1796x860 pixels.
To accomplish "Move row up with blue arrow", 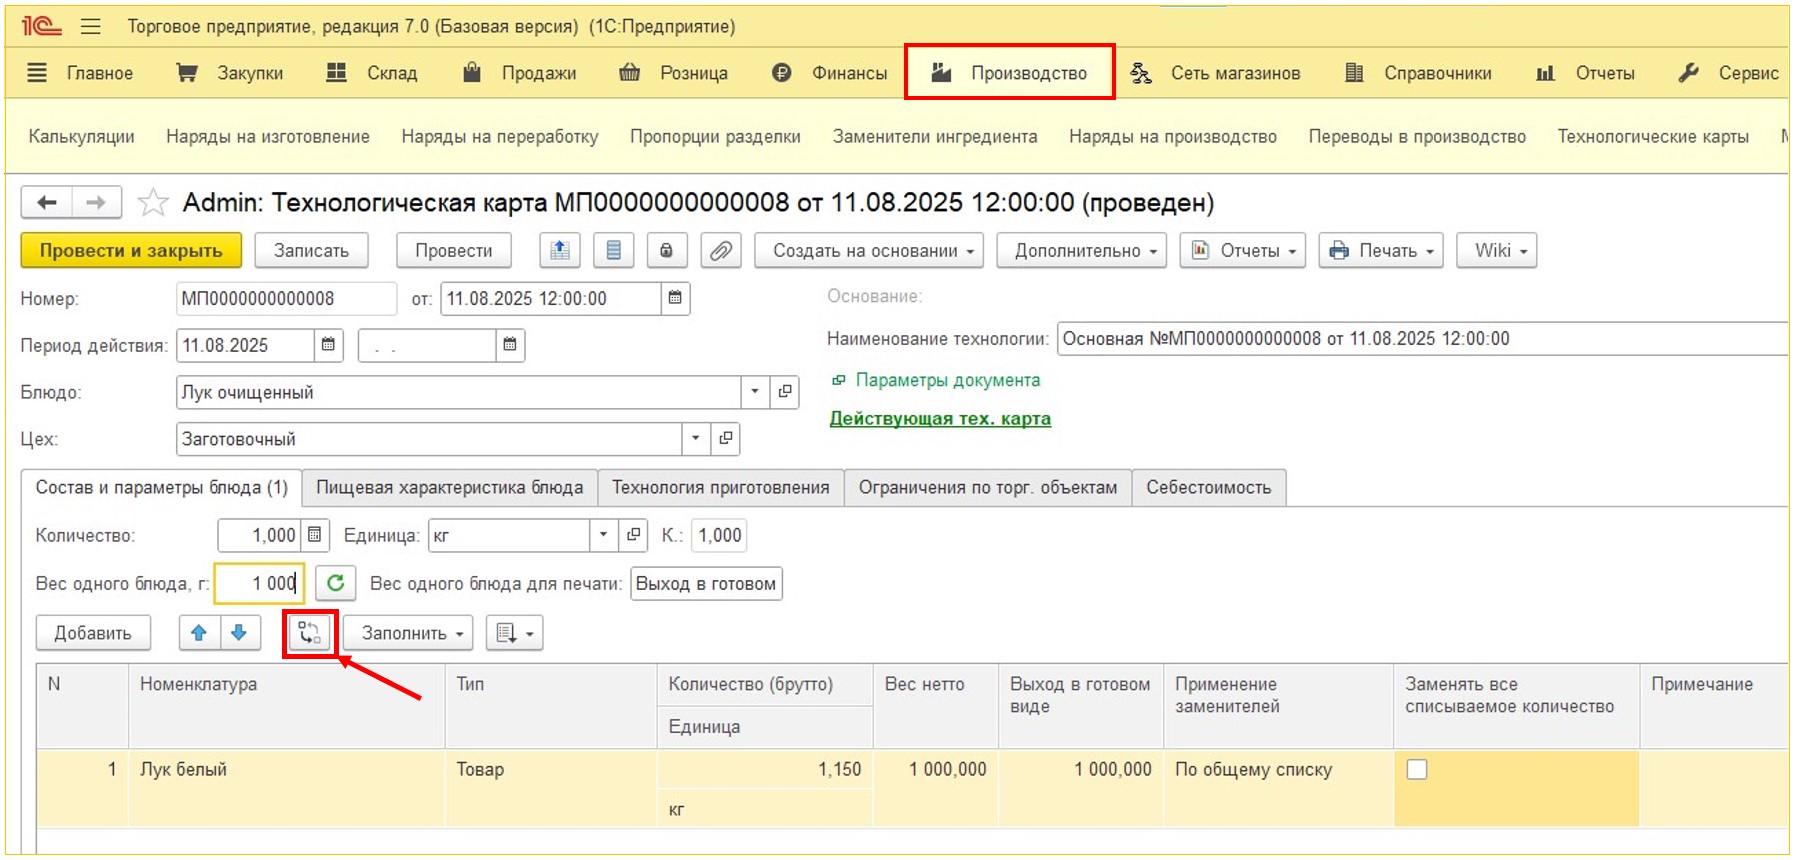I will pyautogui.click(x=199, y=633).
